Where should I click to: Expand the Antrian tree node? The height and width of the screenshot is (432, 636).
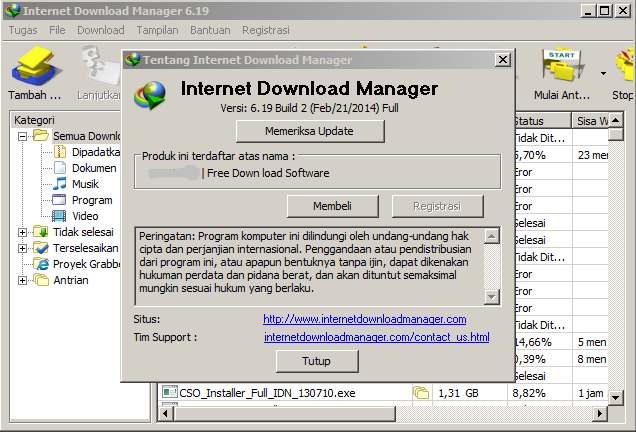pyautogui.click(x=23, y=280)
